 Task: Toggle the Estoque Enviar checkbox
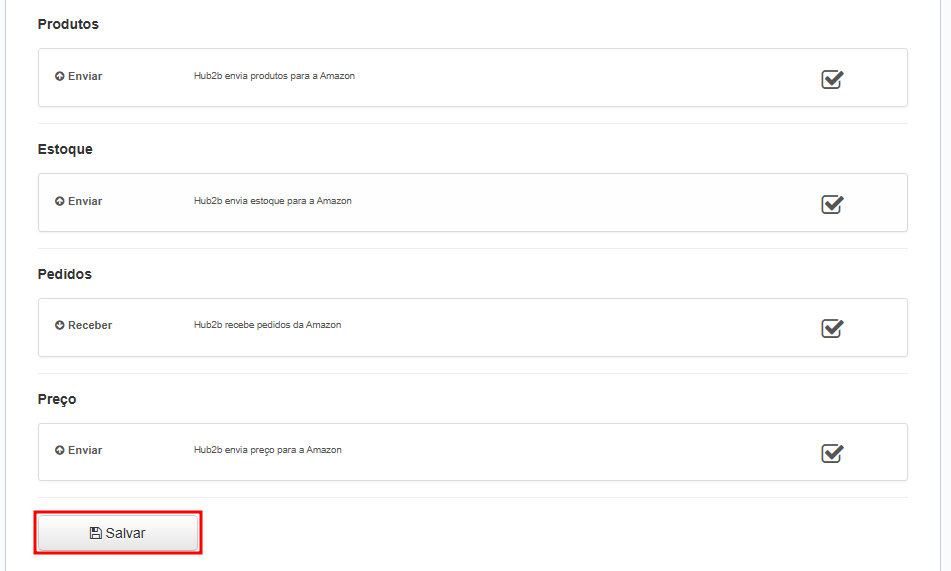pyautogui.click(x=832, y=204)
